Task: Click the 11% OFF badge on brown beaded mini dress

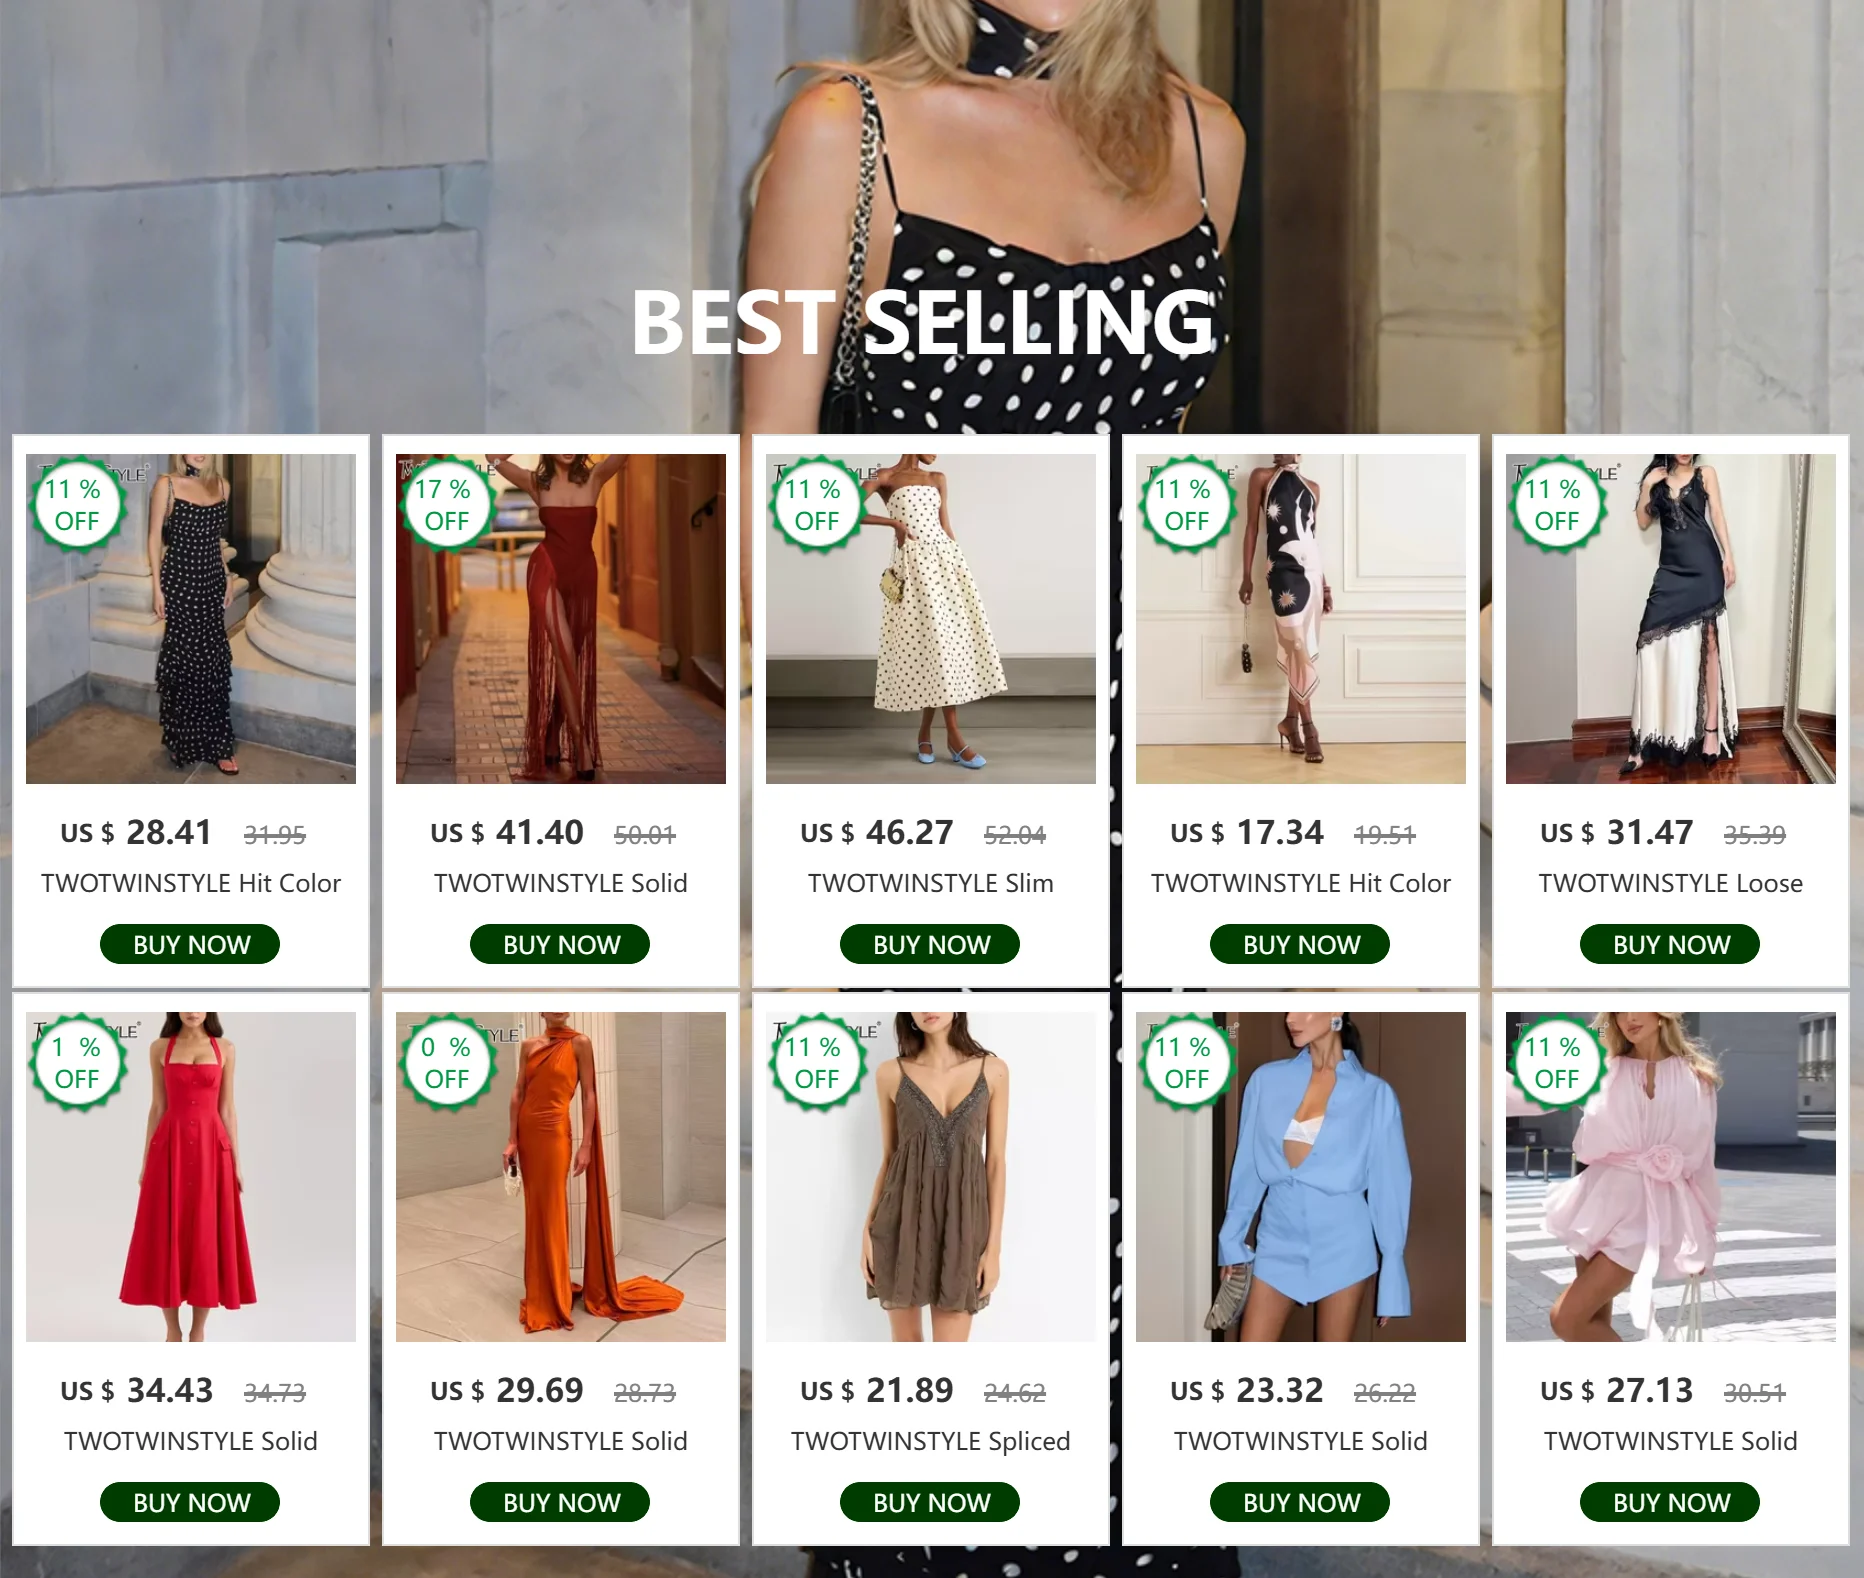Action: point(816,1063)
